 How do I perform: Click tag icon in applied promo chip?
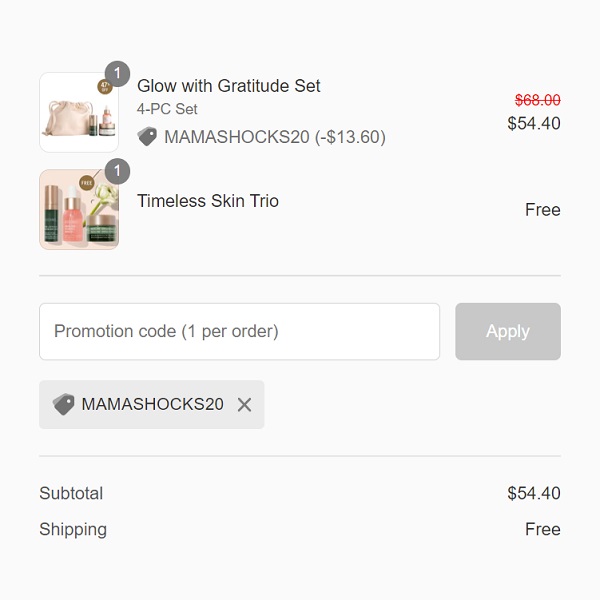pyautogui.click(x=64, y=405)
